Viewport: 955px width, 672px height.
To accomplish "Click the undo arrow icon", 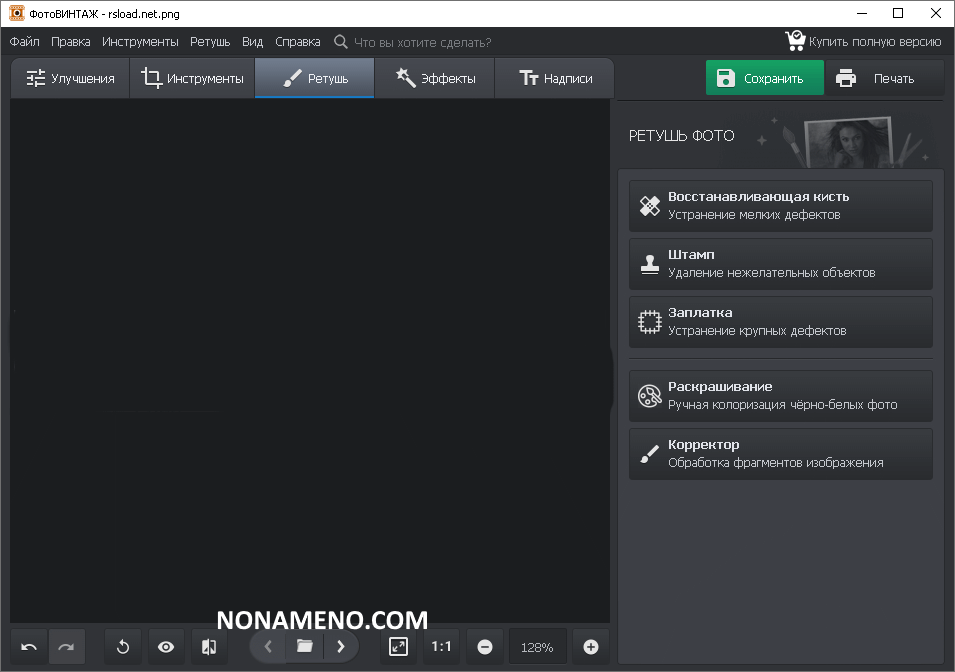I will pyautogui.click(x=29, y=647).
